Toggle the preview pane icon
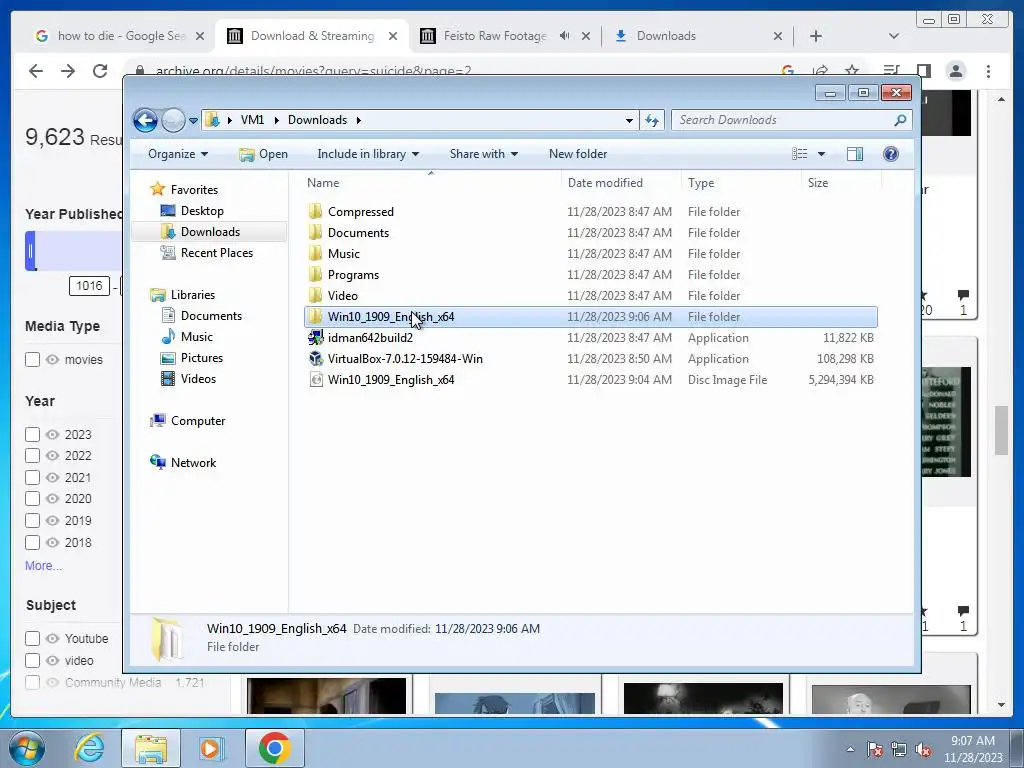Viewport: 1024px width, 768px height. [854, 154]
